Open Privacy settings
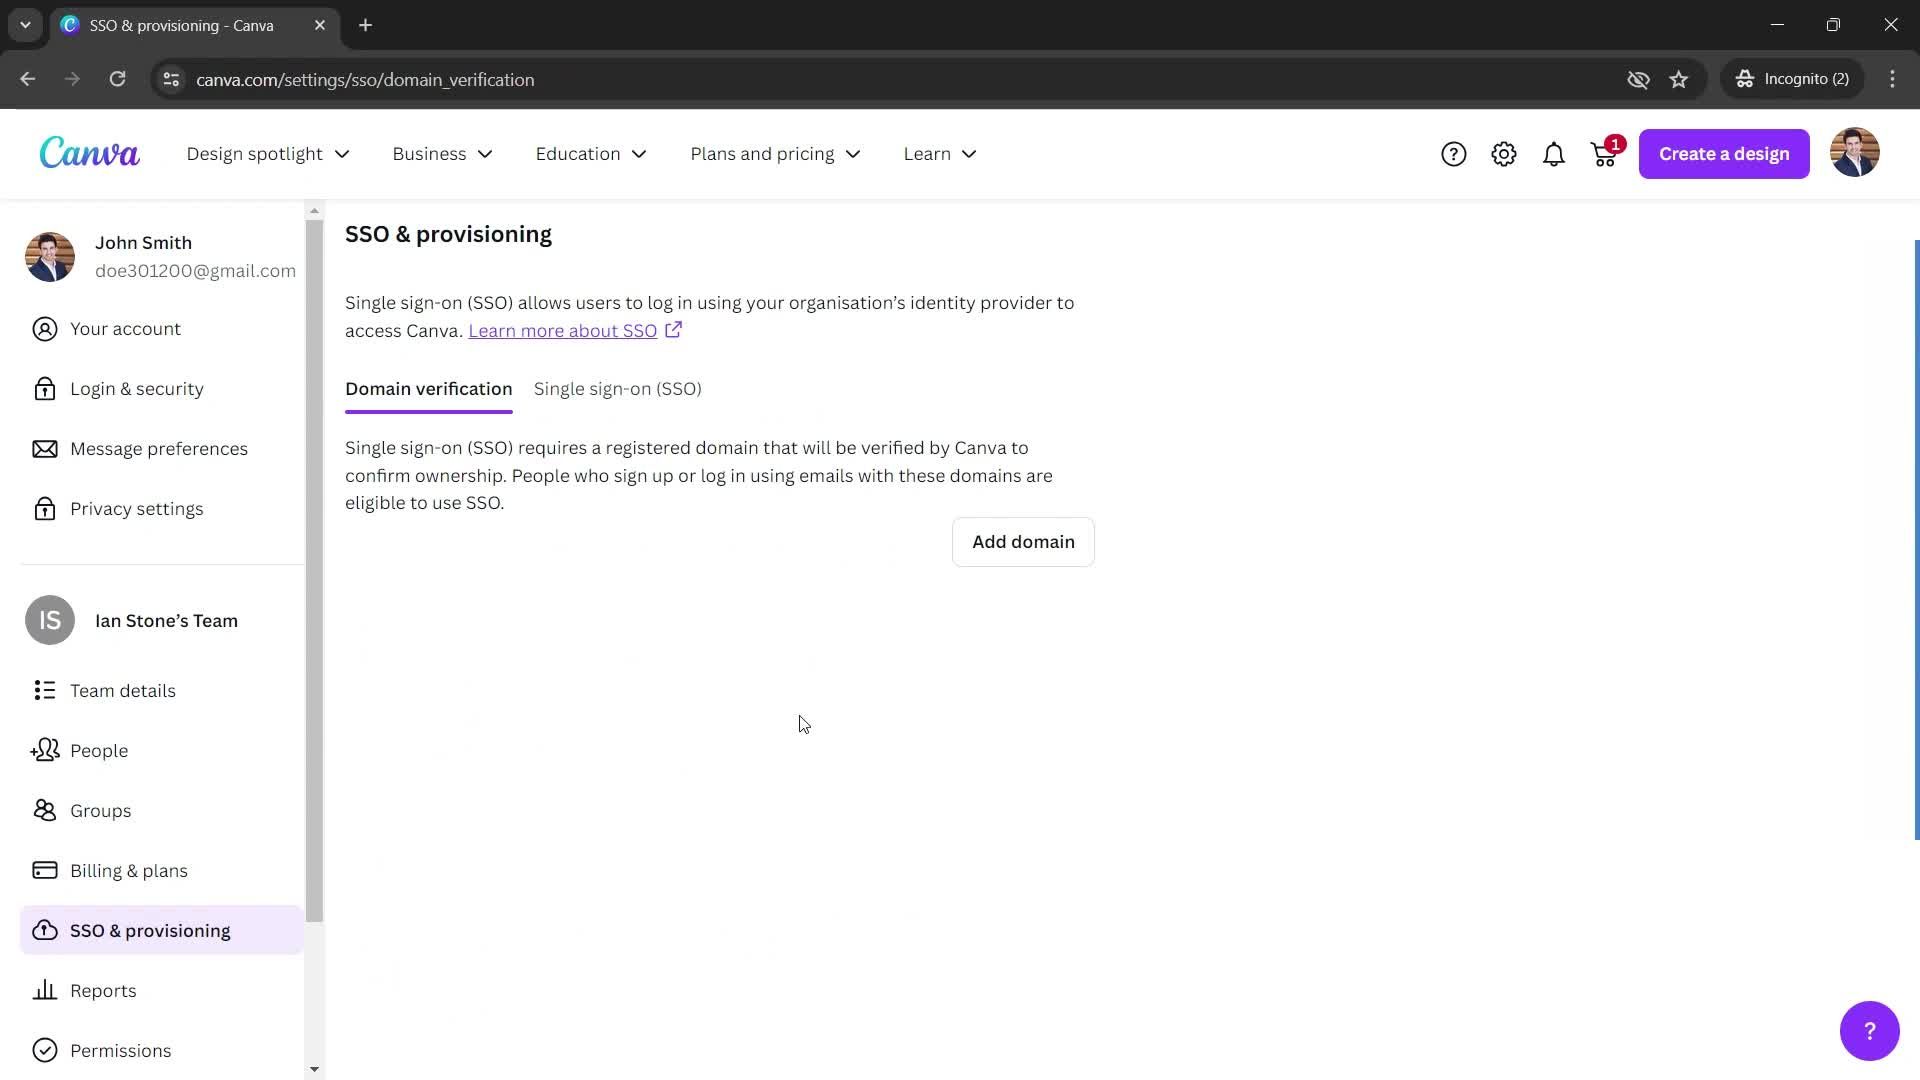1920x1080 pixels. (x=160, y=509)
